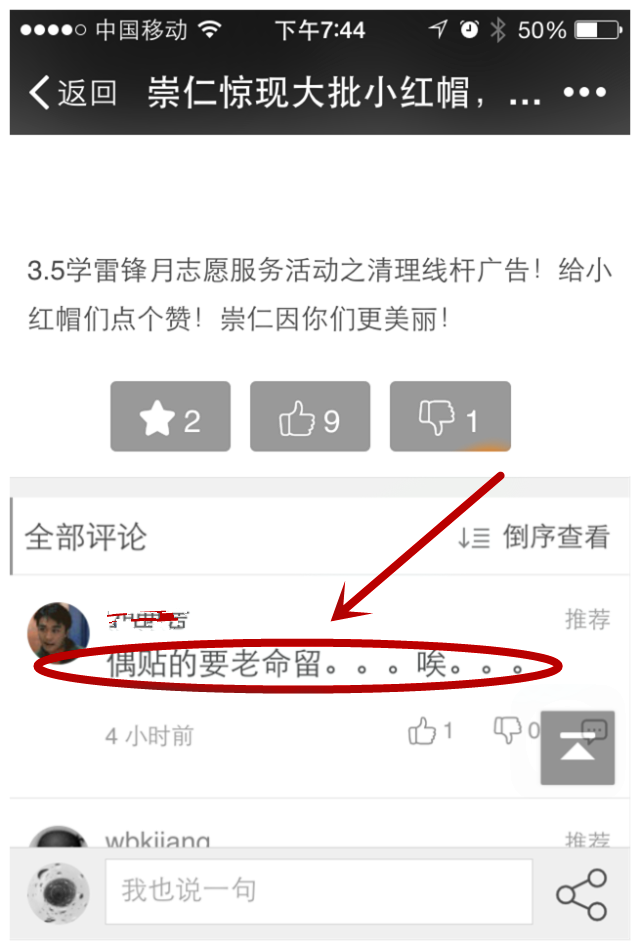Tap your own avatar beside comment box
Image resolution: width=640 pixels, height=950 pixels.
58,893
